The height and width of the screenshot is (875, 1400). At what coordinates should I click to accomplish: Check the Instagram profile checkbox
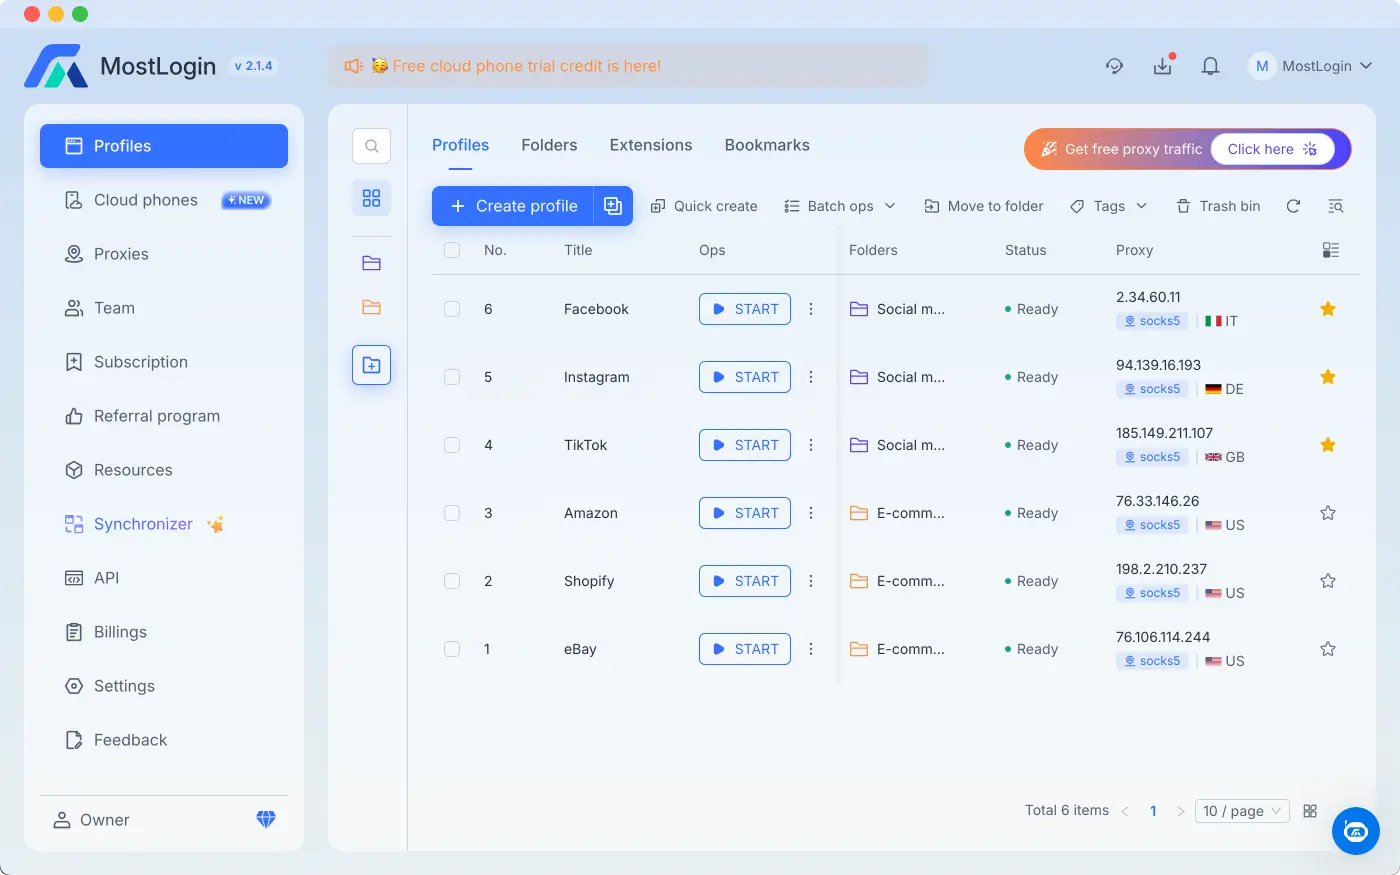[x=452, y=377]
